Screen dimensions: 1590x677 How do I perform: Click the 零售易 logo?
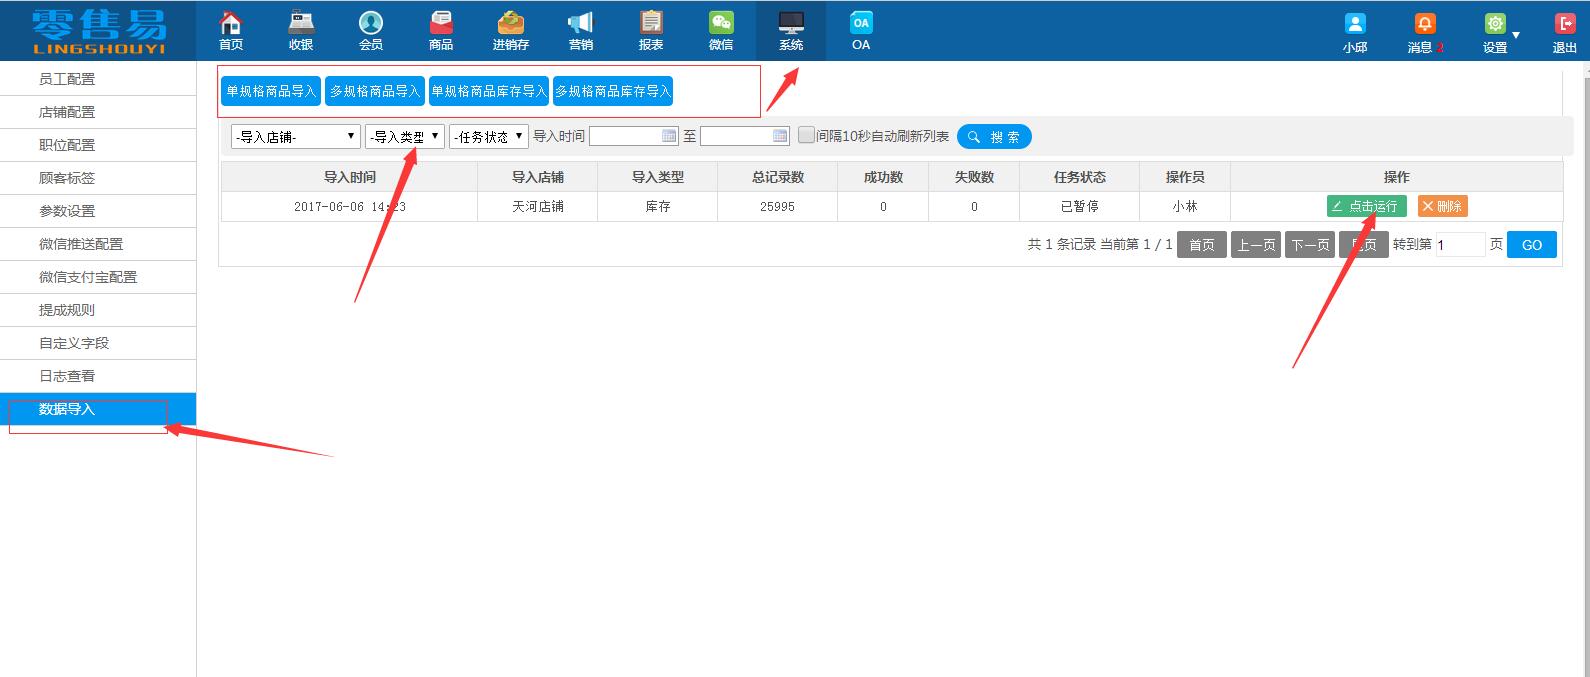[x=98, y=30]
